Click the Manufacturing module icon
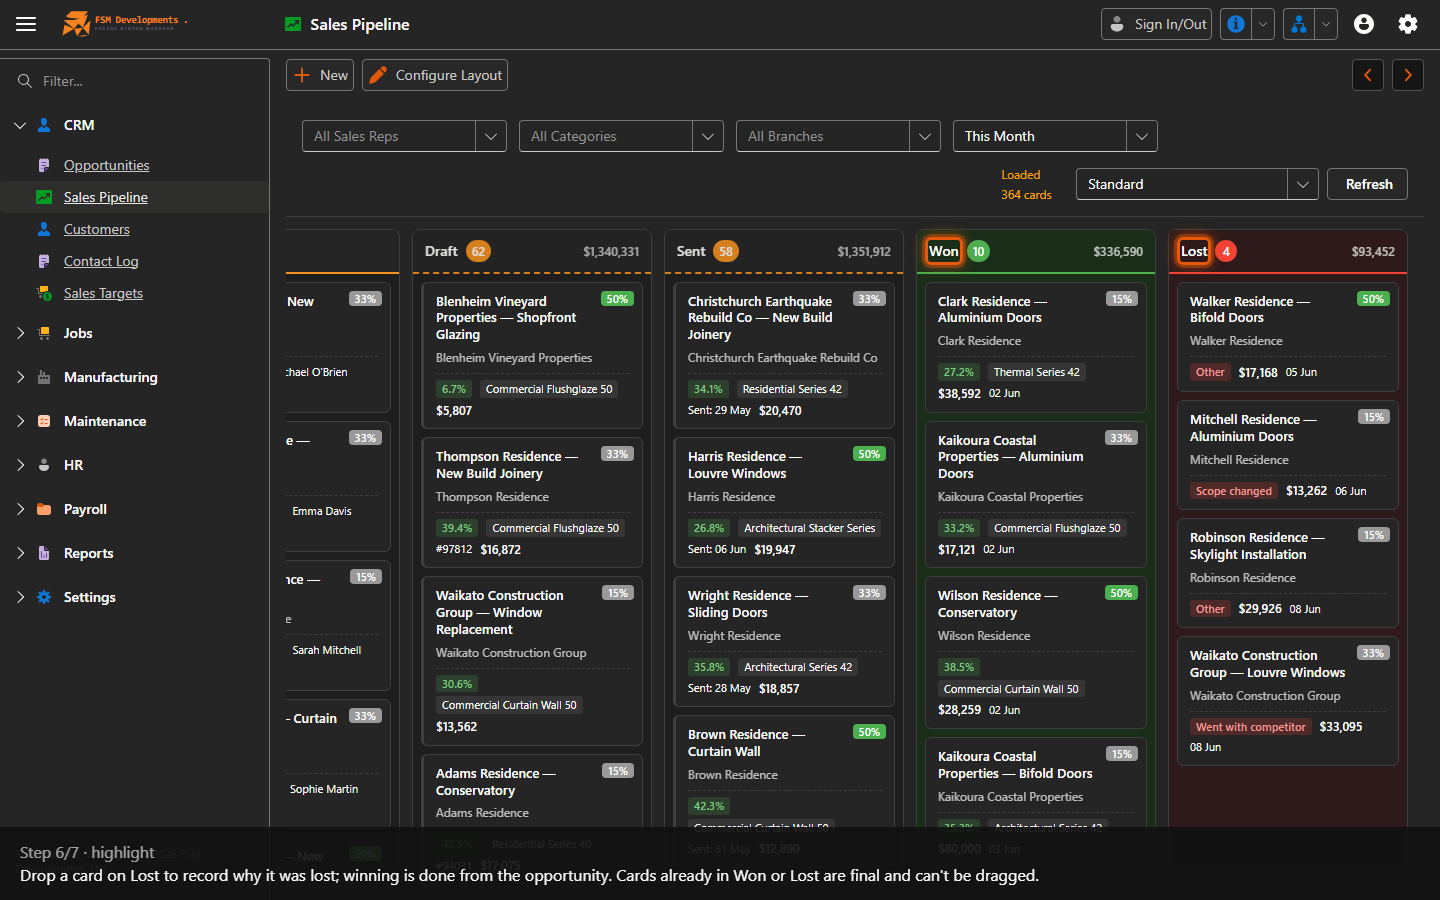This screenshot has width=1440, height=900. tap(44, 377)
